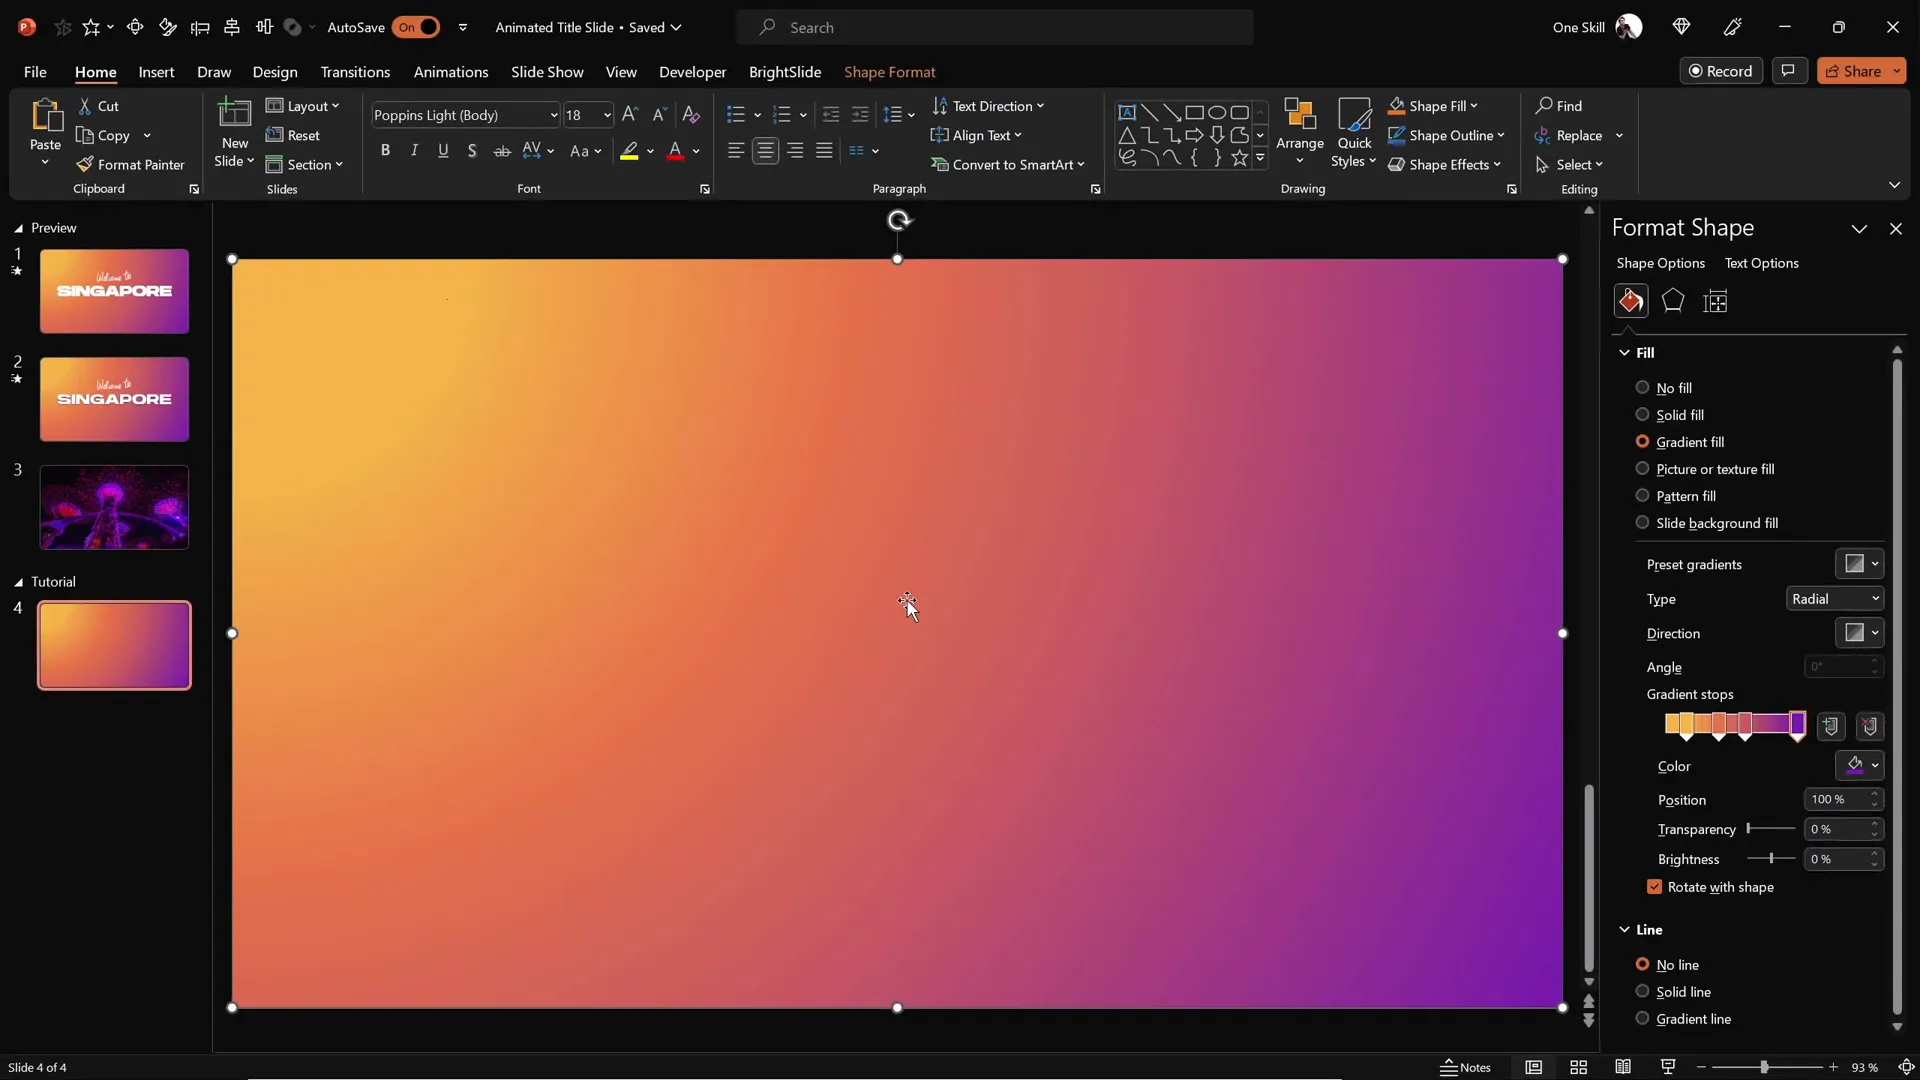Screen dimensions: 1920x1080
Task: Click the Fit slide to window icon
Action: point(1906,1067)
